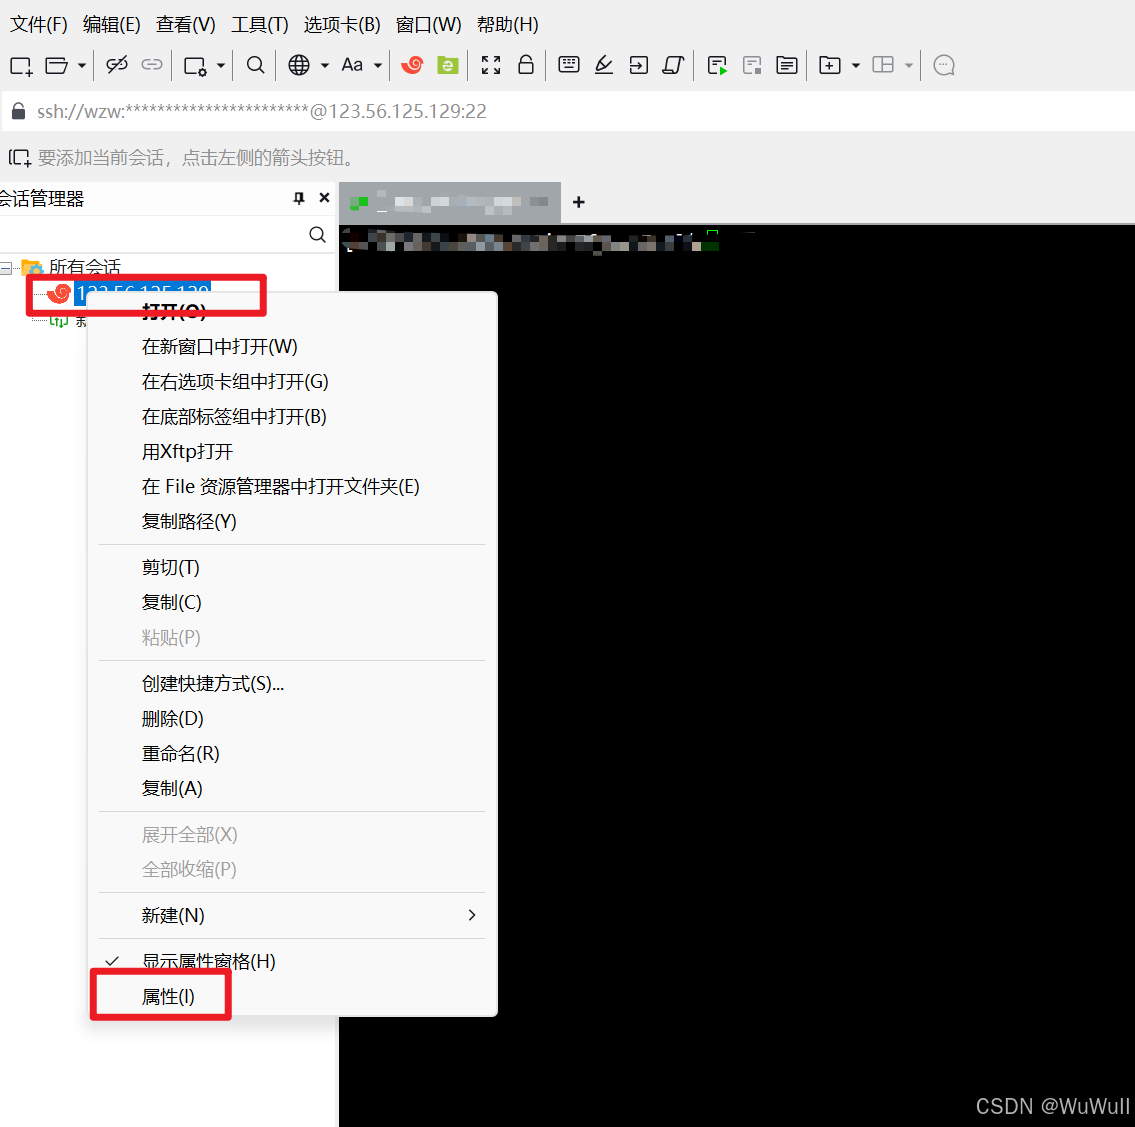Click the highlight pen icon

[604, 65]
